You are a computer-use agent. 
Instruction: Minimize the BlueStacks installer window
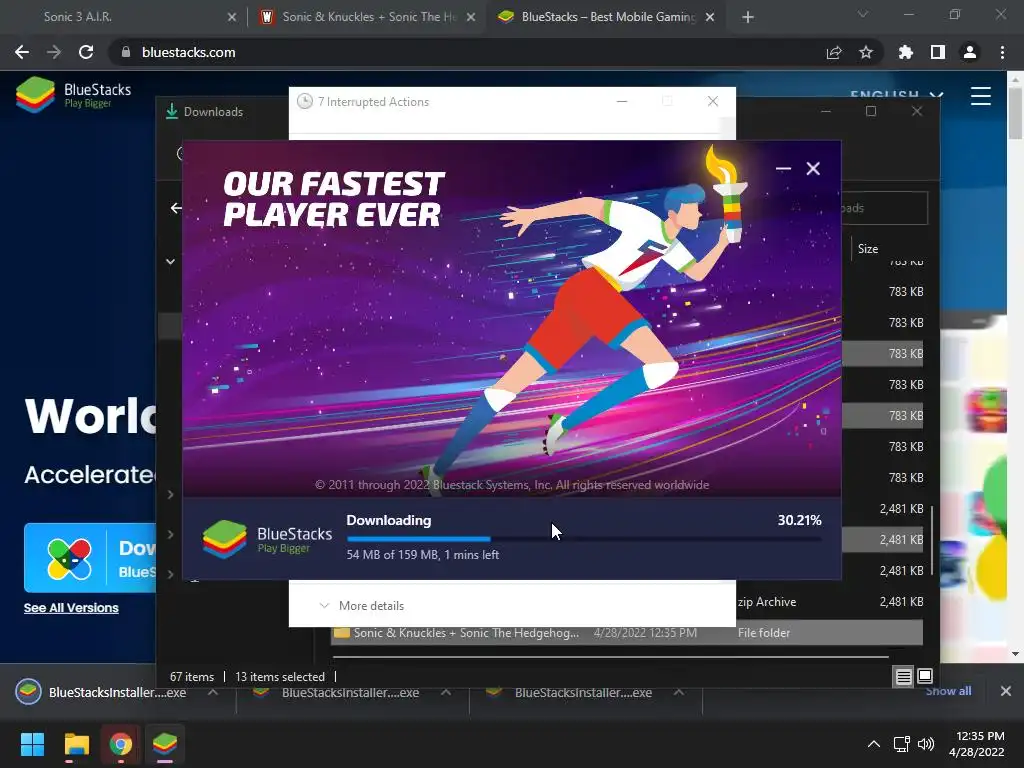point(783,168)
